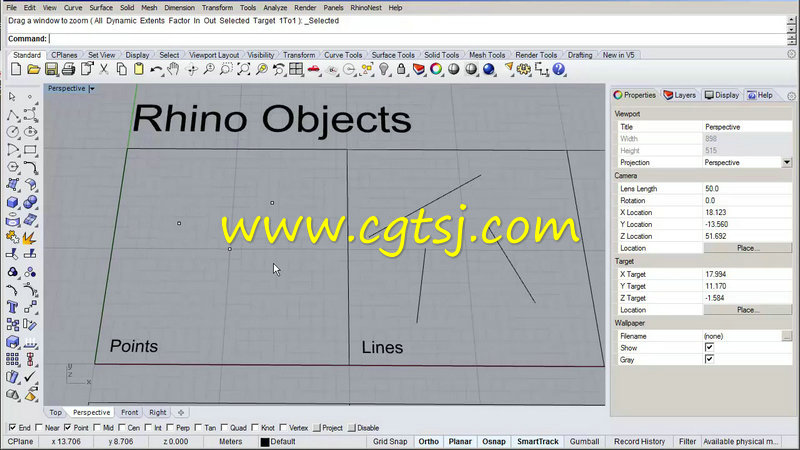Viewport: 800px width, 450px height.
Task: Select the Text object tool
Action: click(13, 307)
